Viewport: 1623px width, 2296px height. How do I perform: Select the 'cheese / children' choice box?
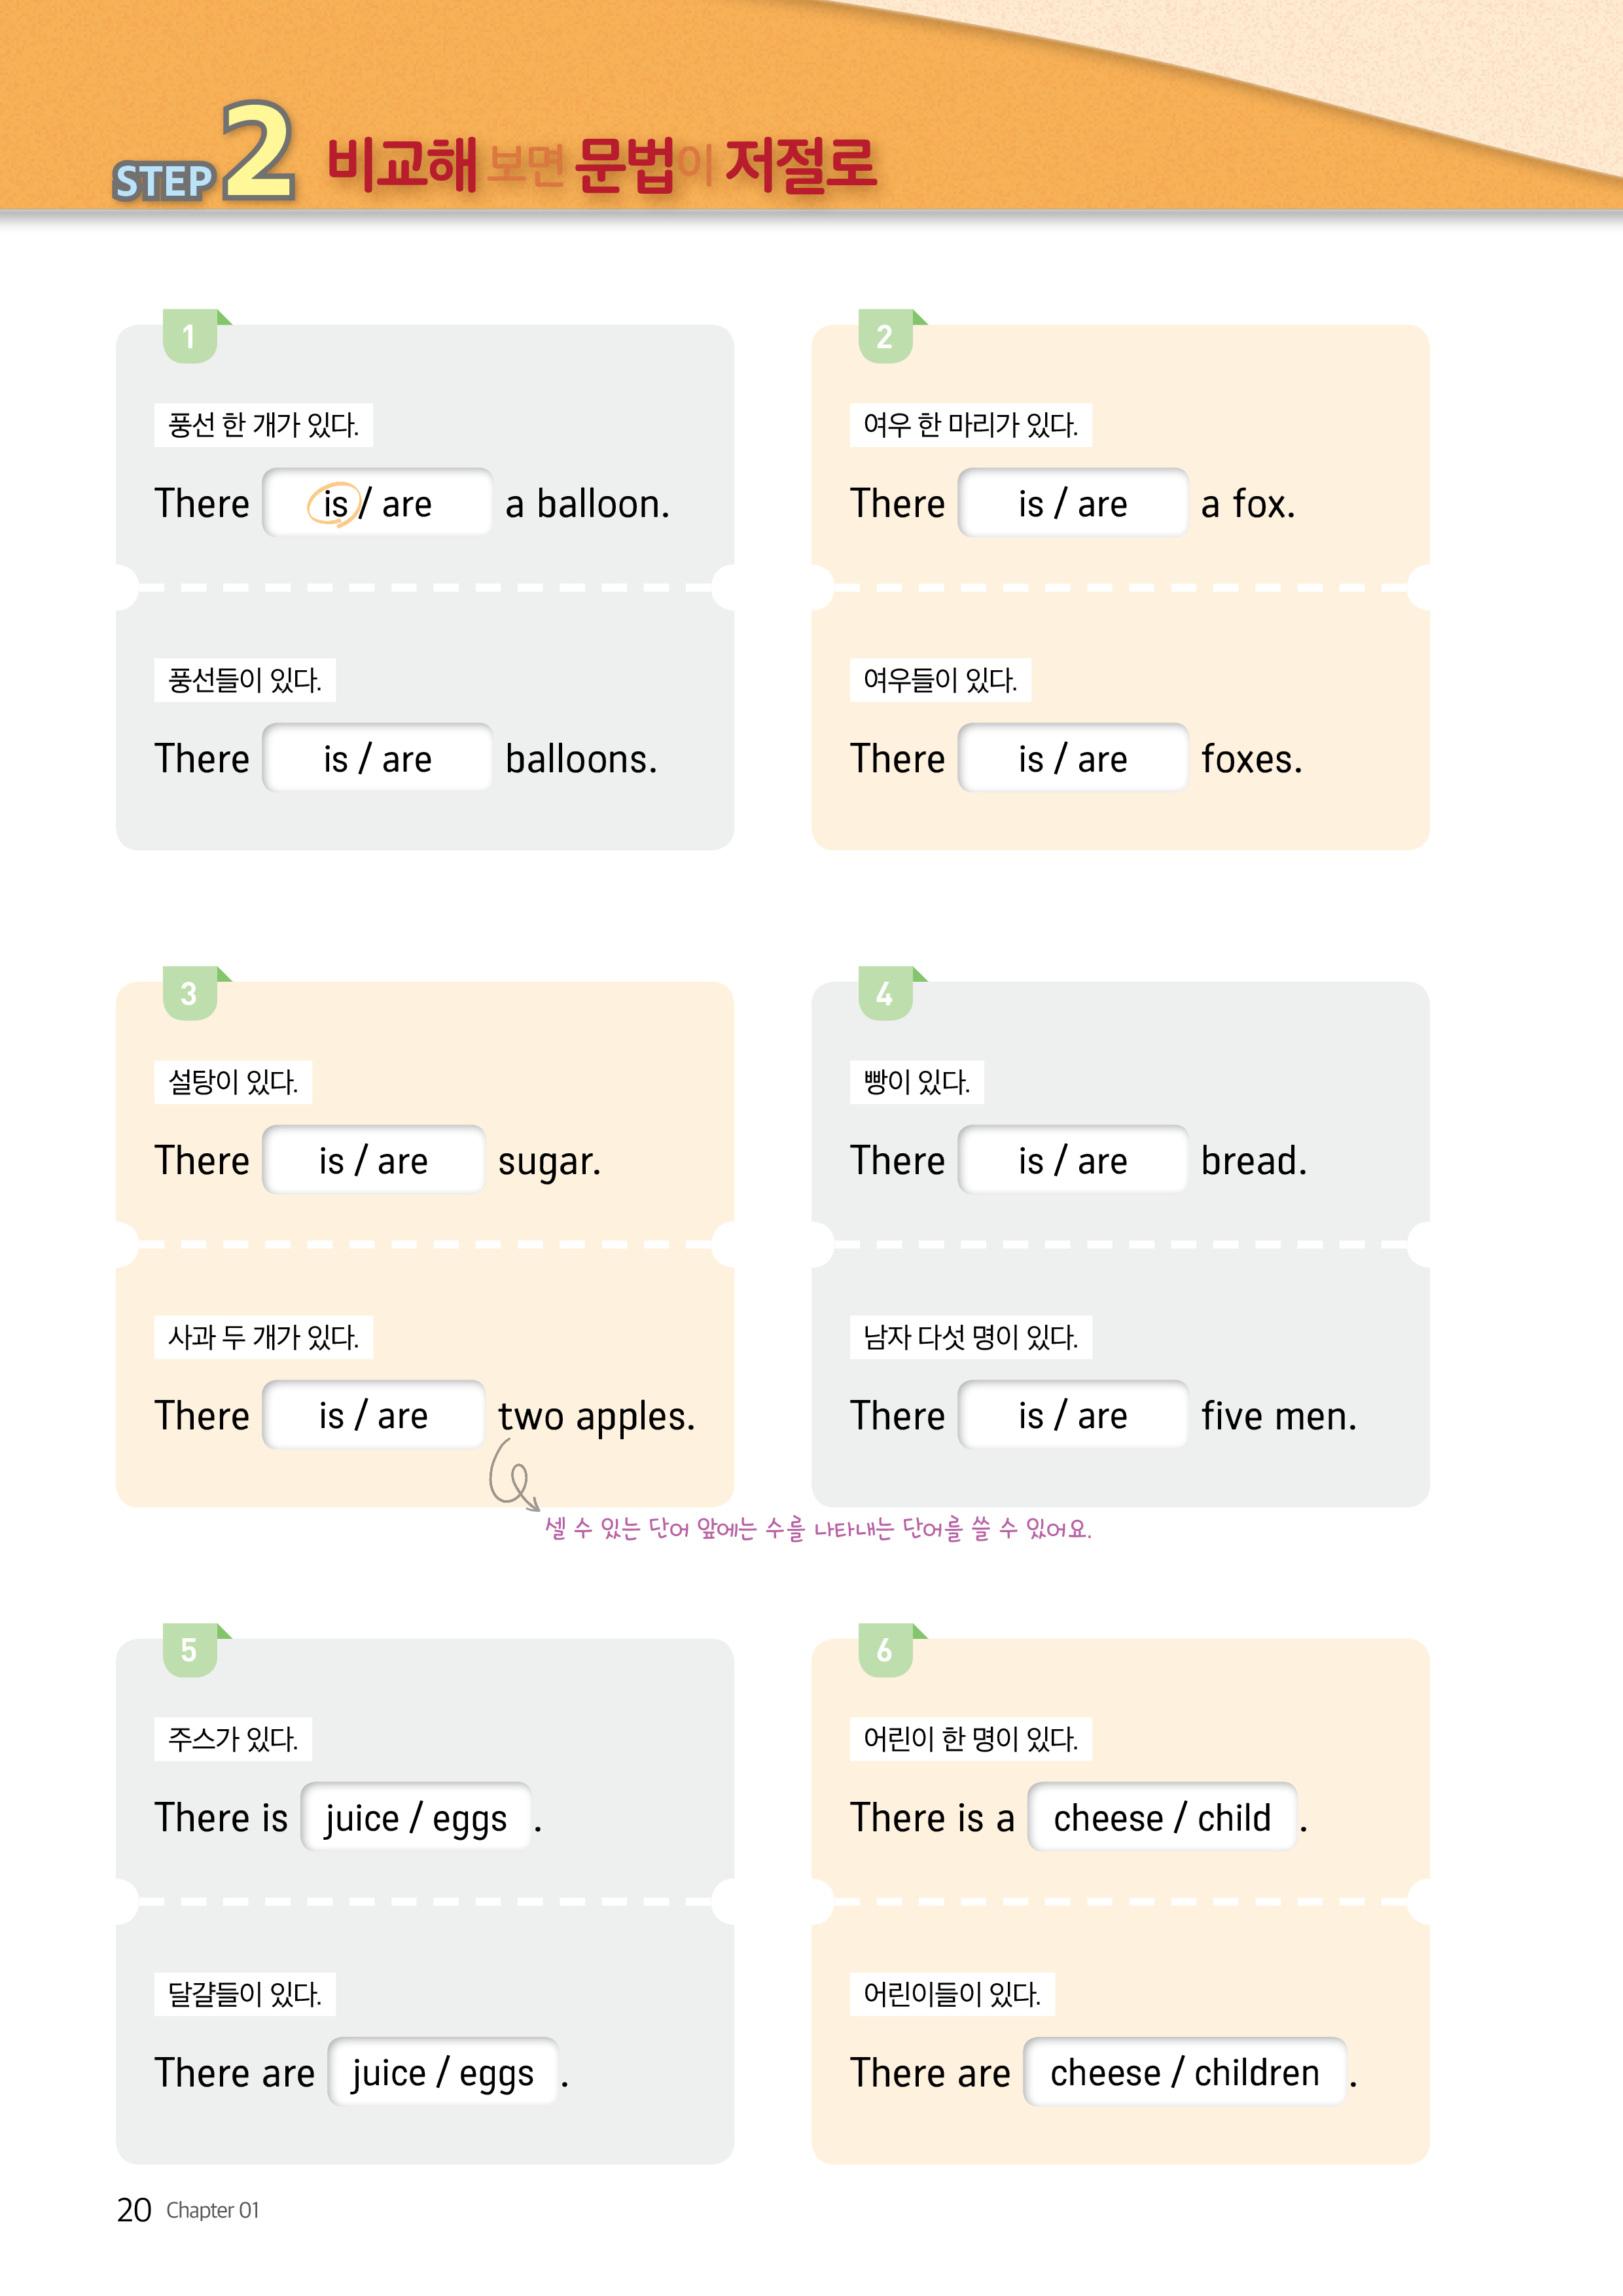pos(1184,2073)
